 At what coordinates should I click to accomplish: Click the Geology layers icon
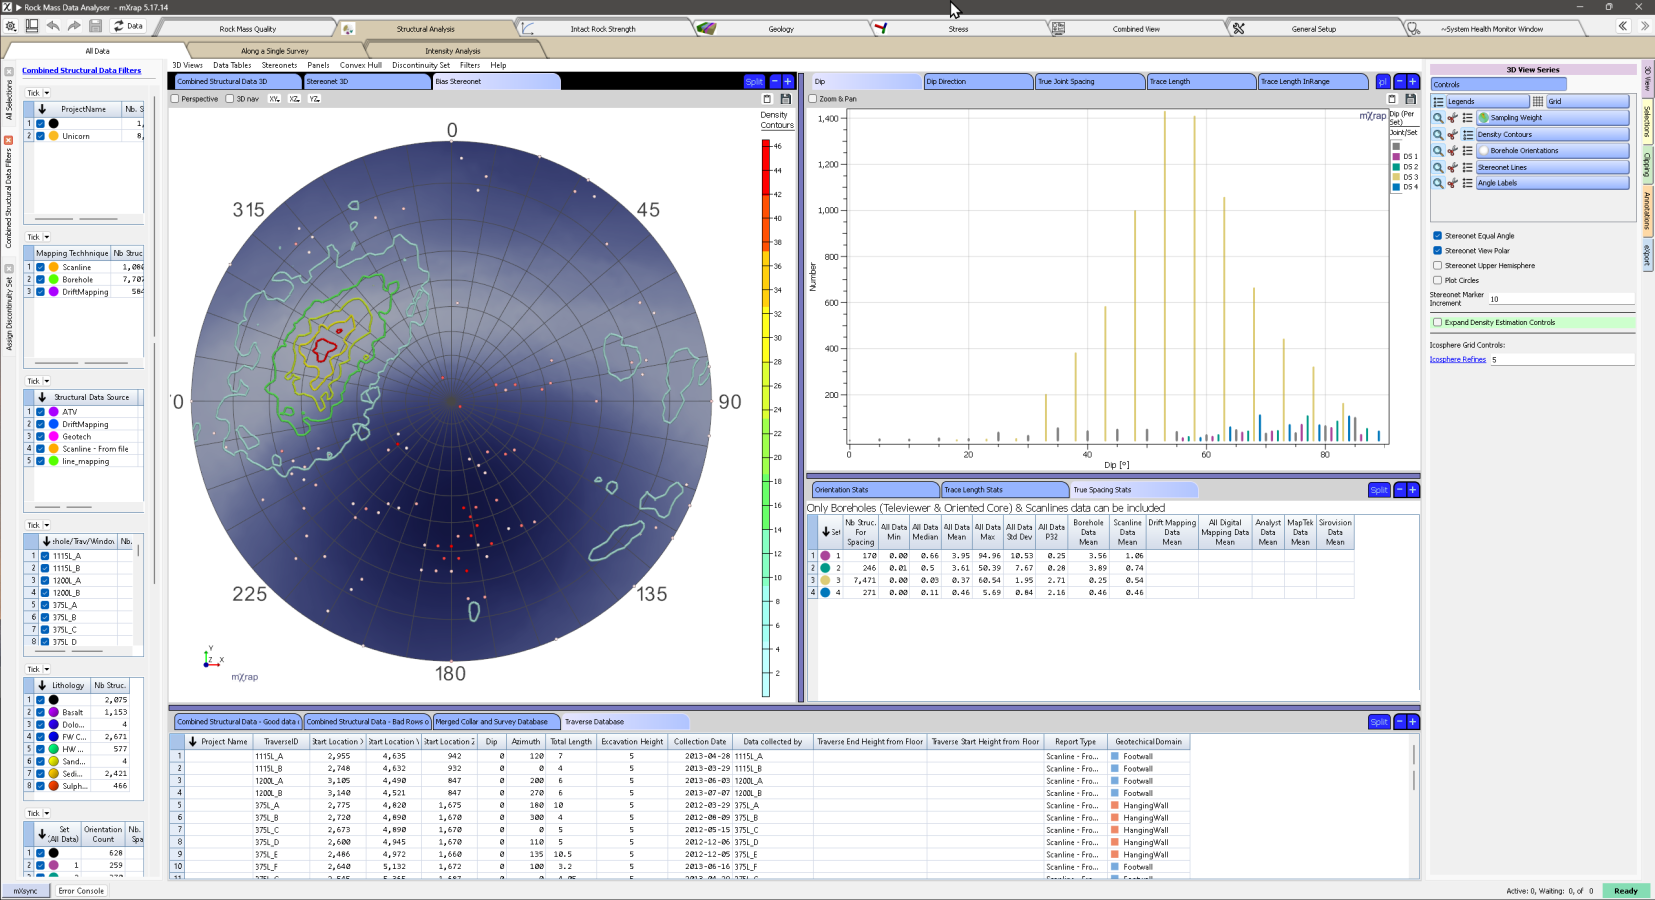(706, 29)
